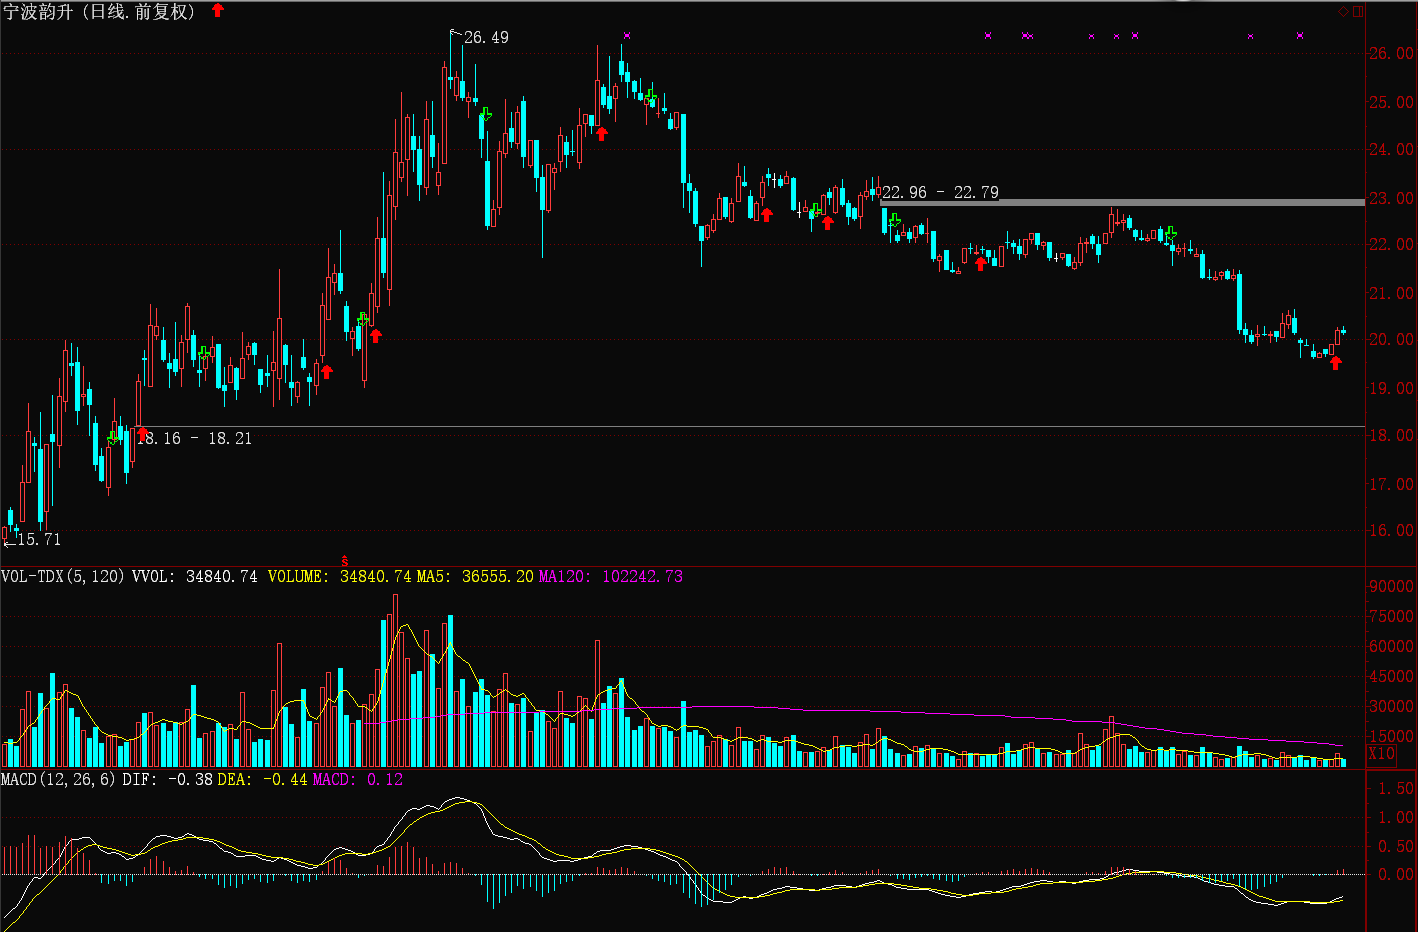
Task: Click the DIF: -0.38 value
Action: [x=168, y=779]
